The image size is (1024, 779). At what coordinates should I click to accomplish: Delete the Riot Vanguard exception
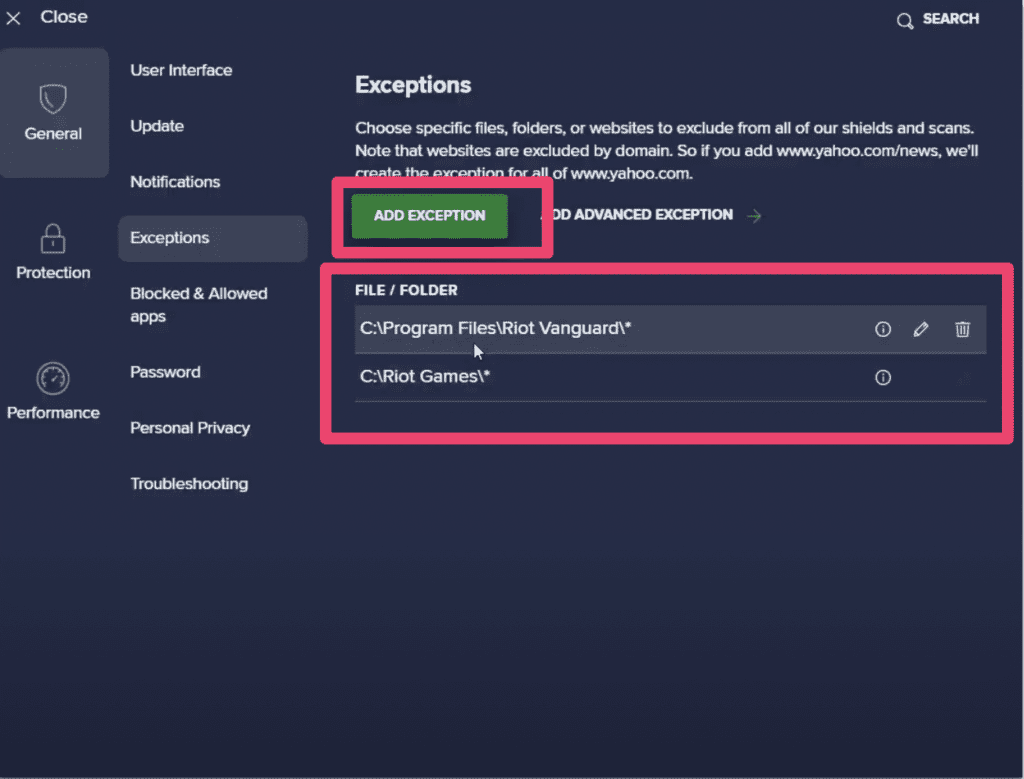[x=962, y=329]
